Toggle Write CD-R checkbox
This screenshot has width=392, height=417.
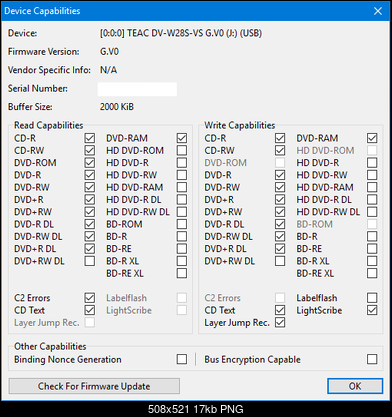click(x=280, y=138)
